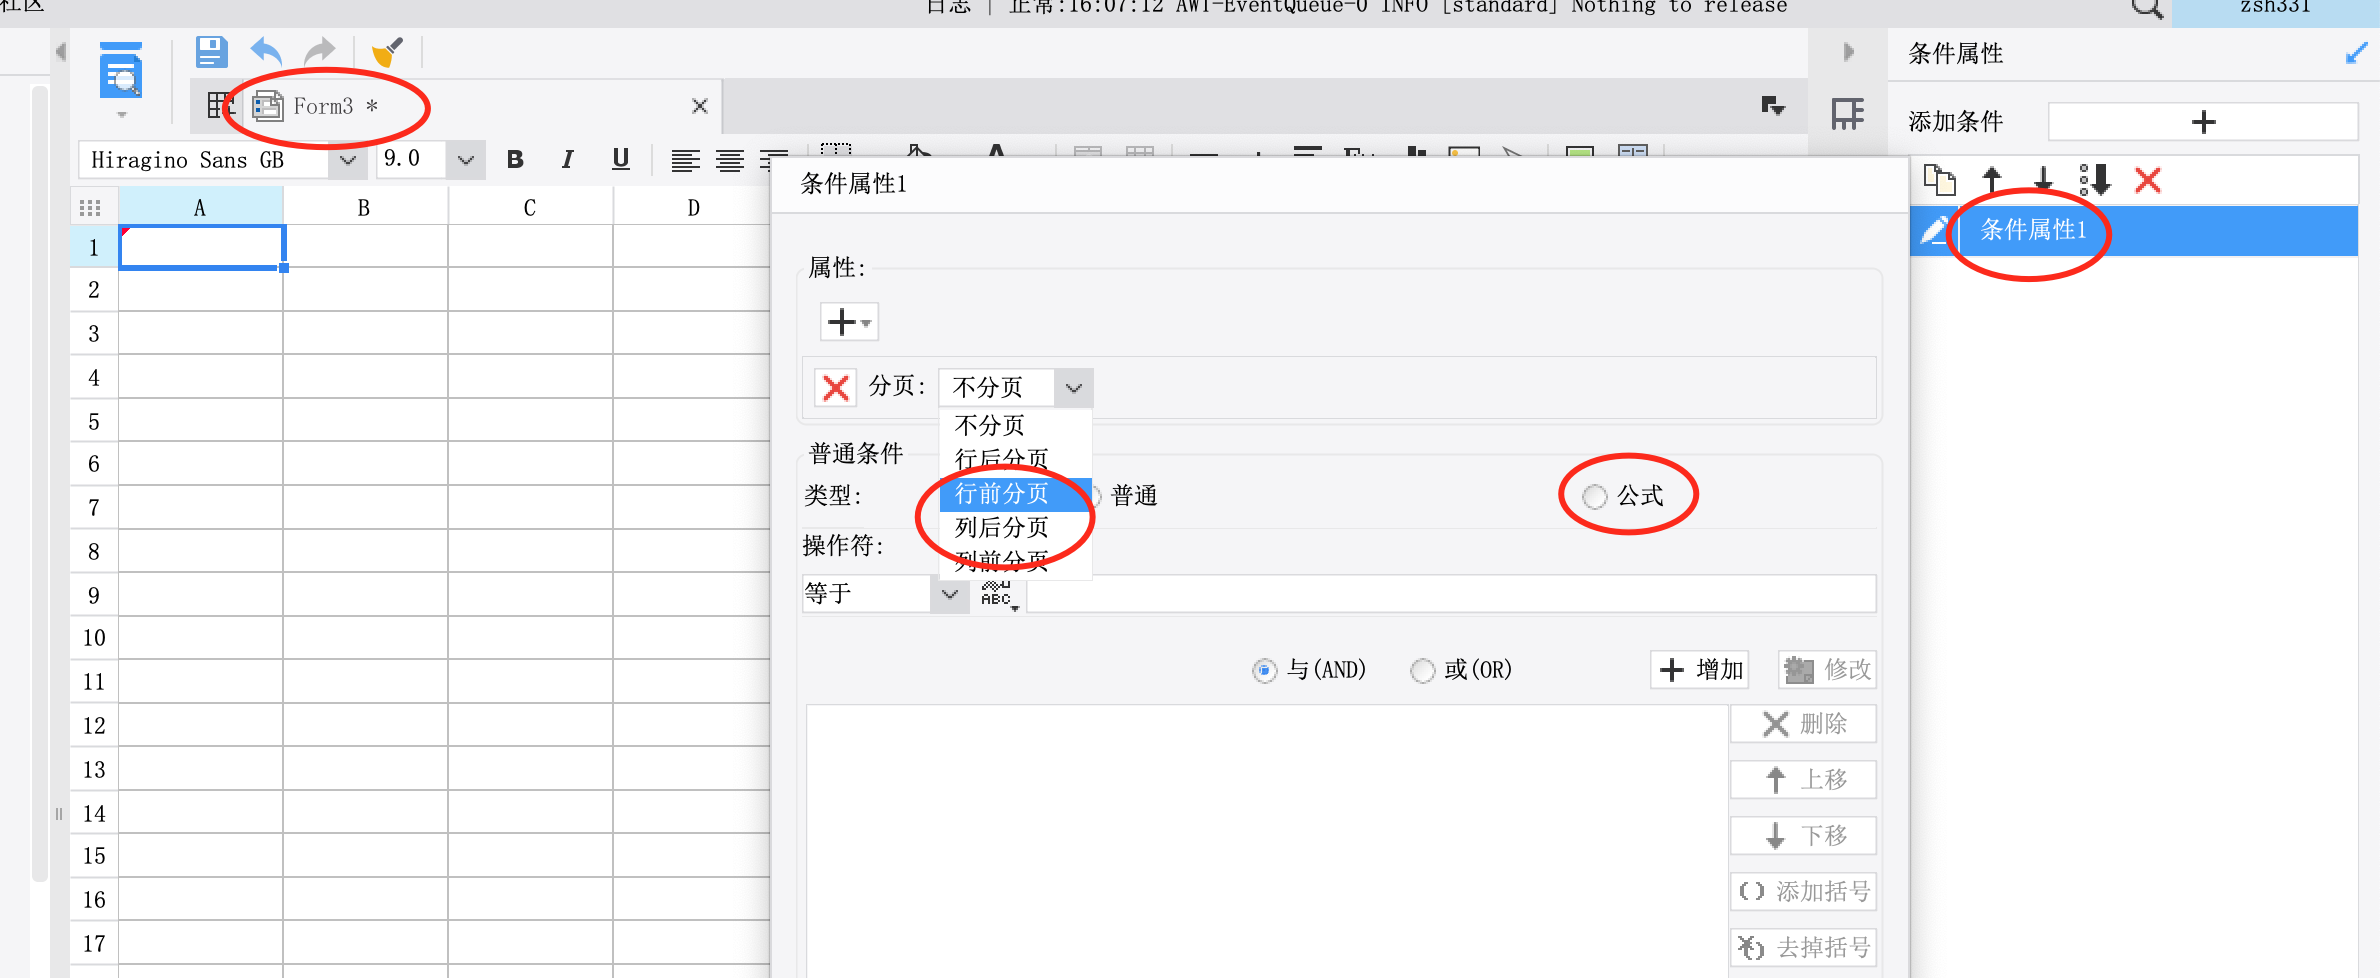Click the 删除 button
2380x978 pixels.
(x=1804, y=724)
